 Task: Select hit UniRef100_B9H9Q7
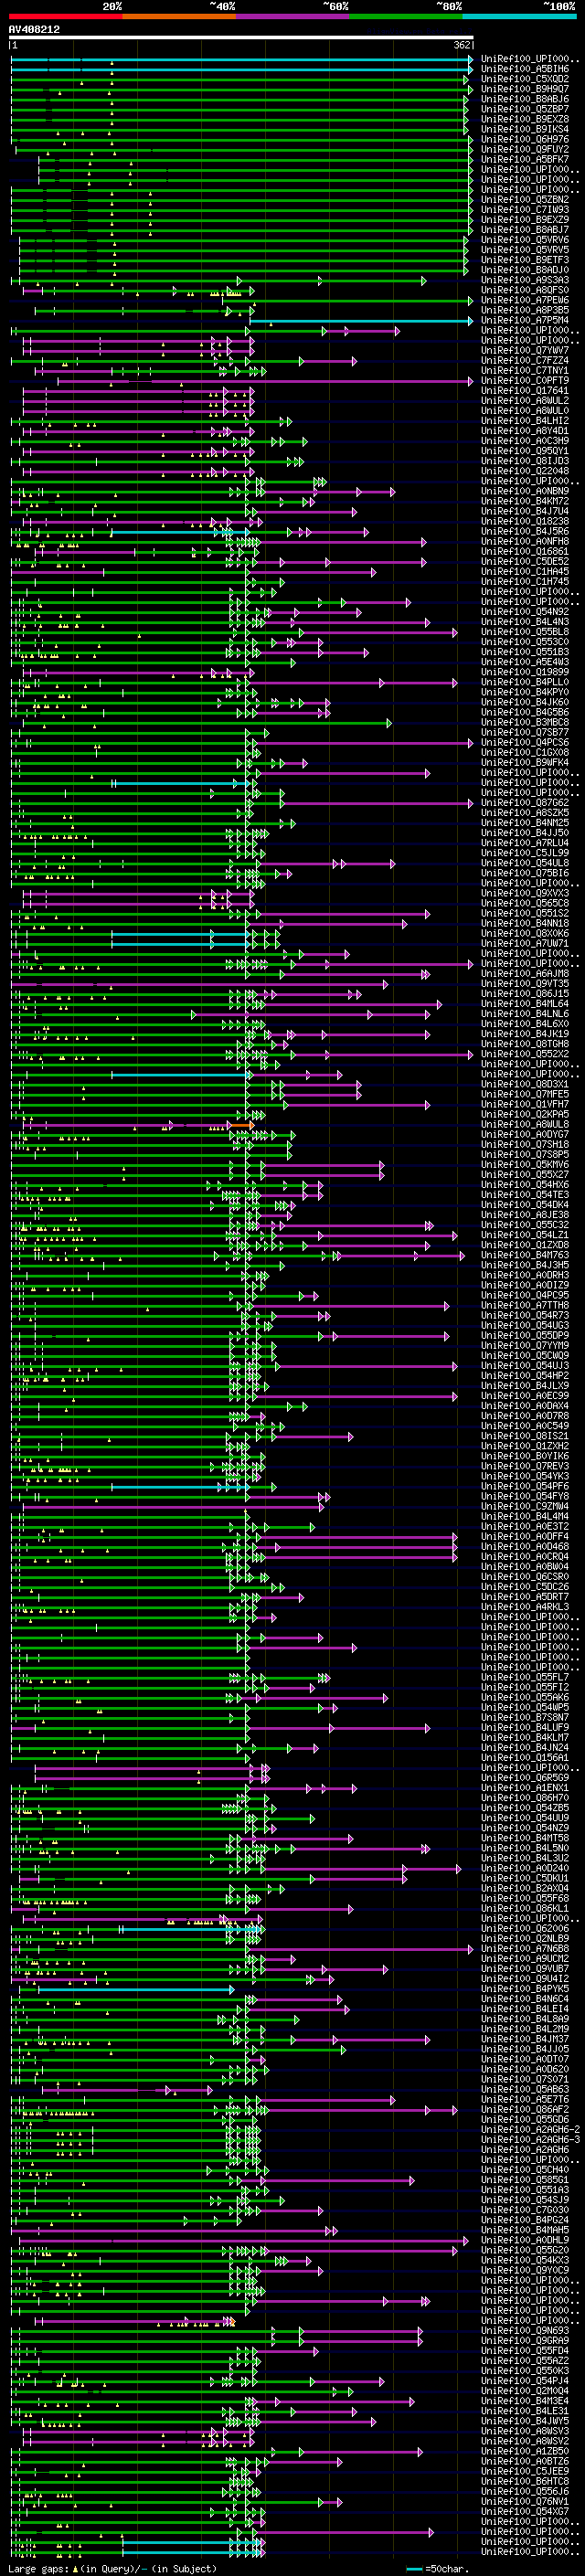tap(525, 90)
